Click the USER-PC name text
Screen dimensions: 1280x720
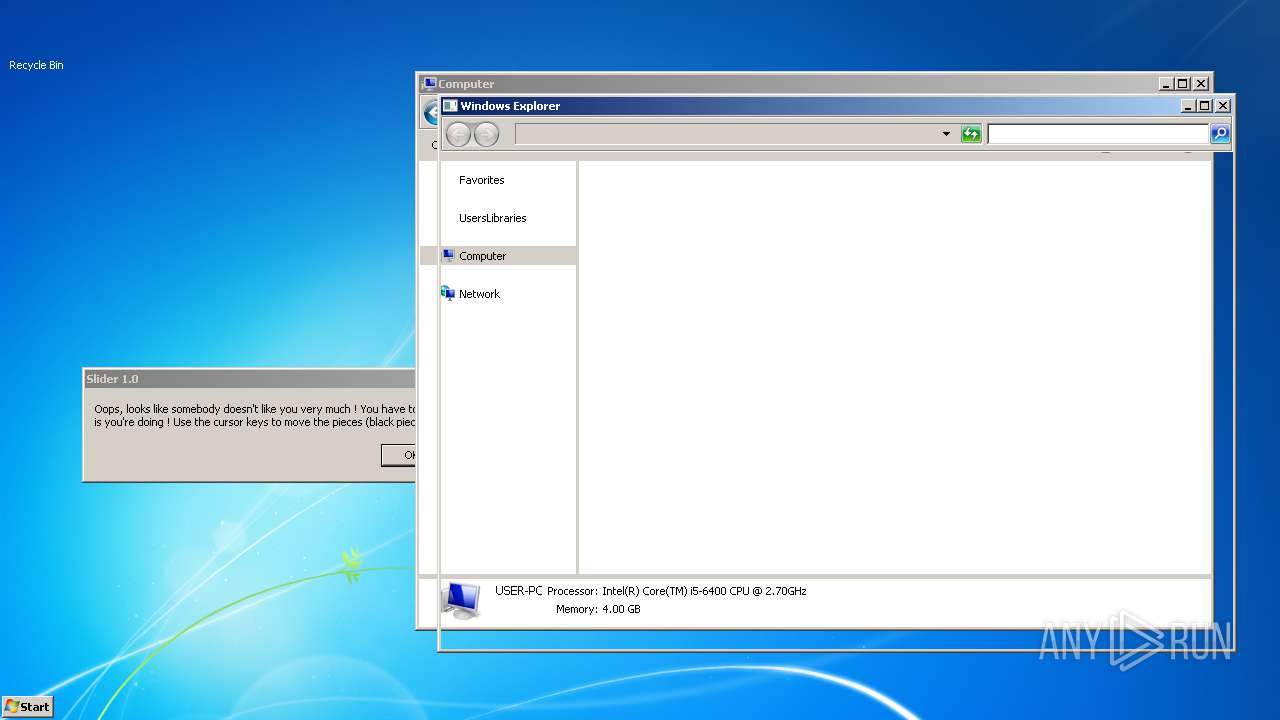click(519, 591)
